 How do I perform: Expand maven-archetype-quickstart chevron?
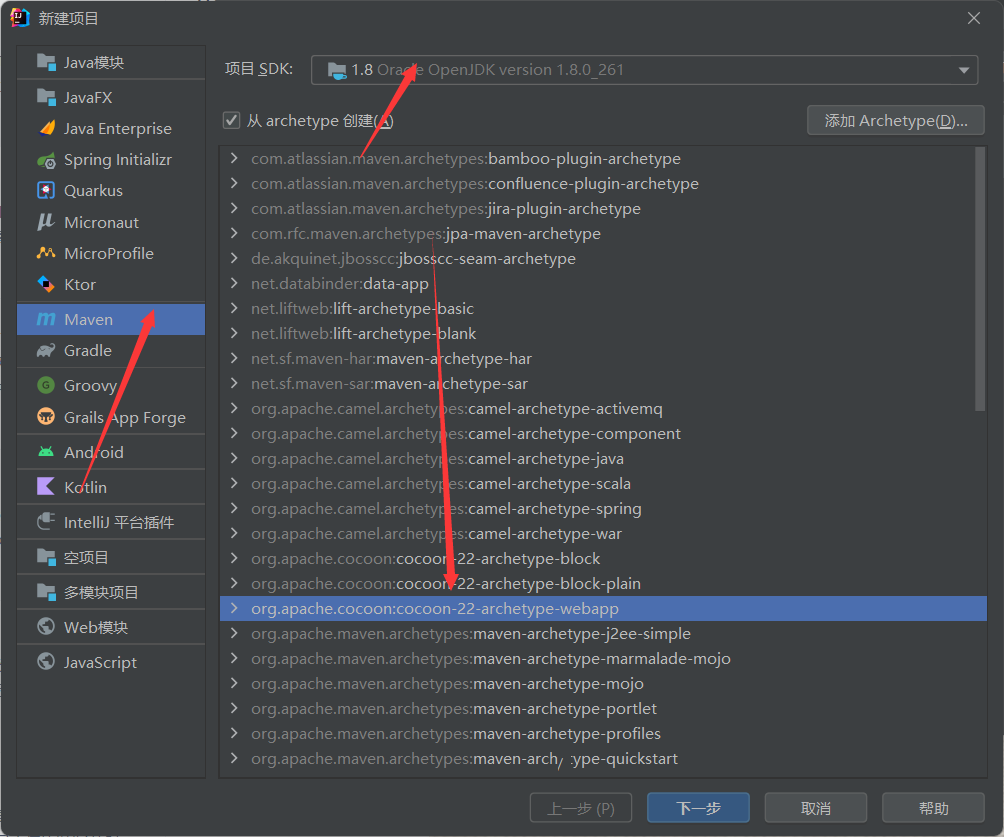pyautogui.click(x=234, y=758)
